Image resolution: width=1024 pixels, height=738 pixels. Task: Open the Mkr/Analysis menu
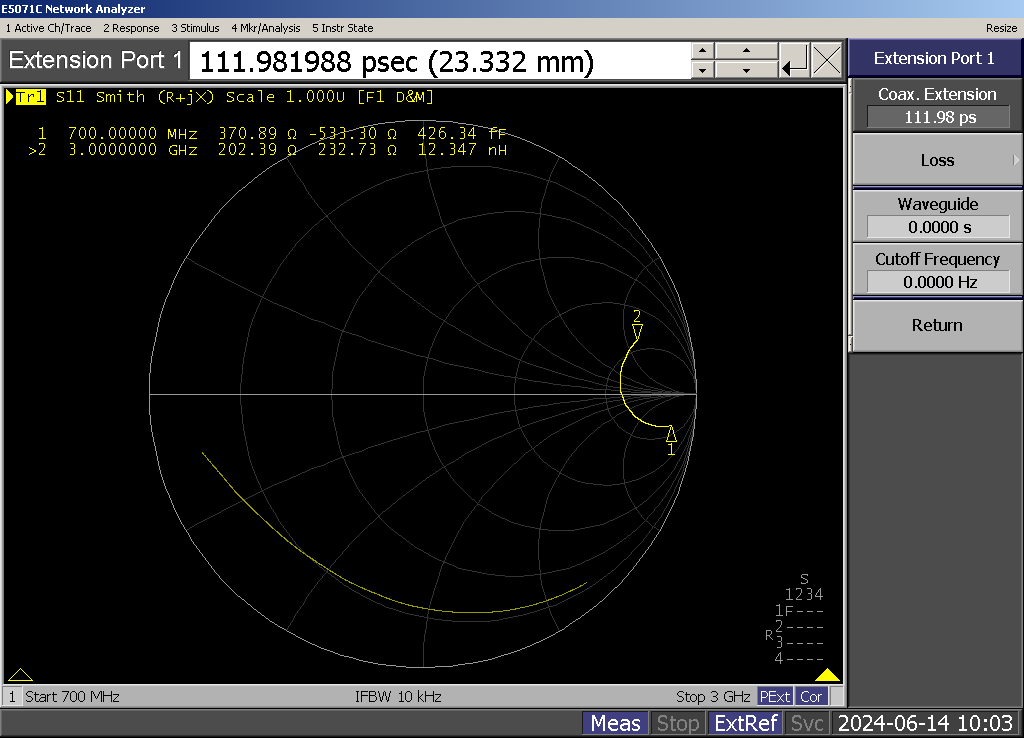(x=266, y=28)
